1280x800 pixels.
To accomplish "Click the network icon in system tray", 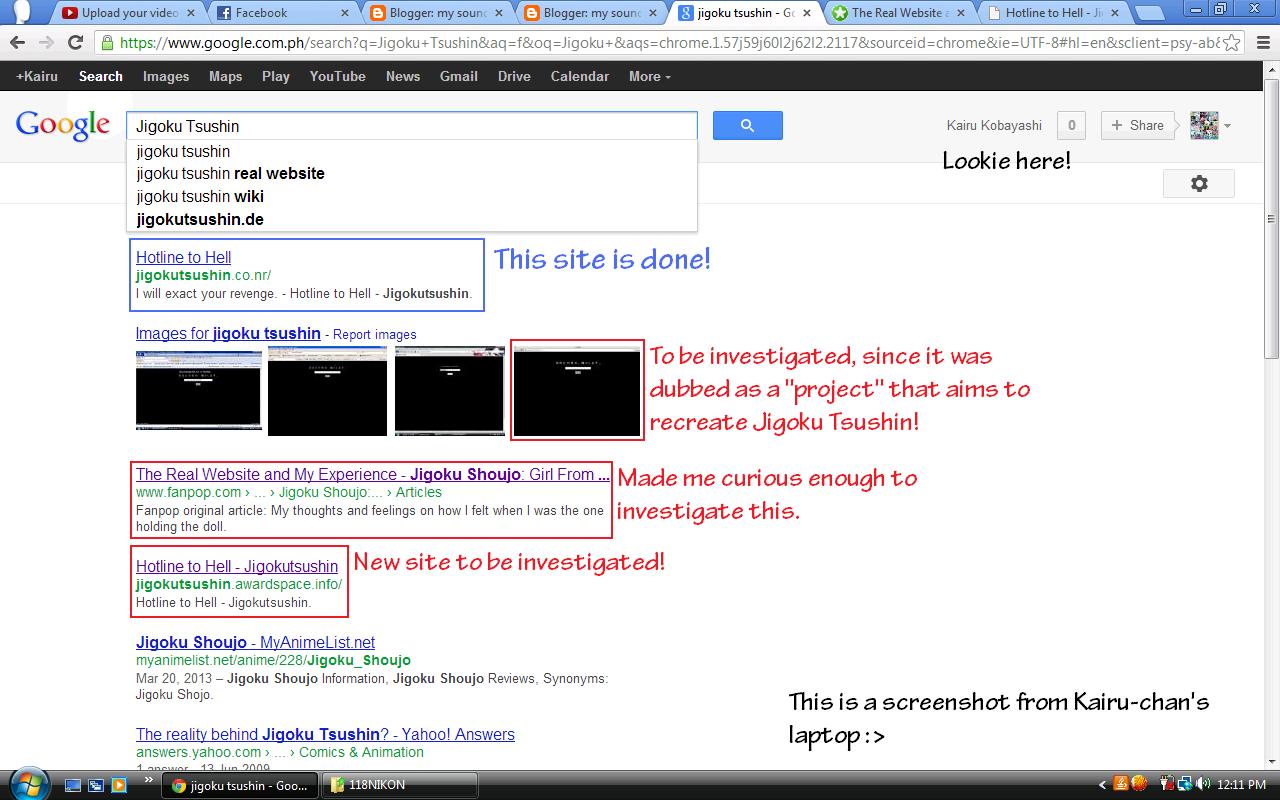I will (x=1185, y=785).
